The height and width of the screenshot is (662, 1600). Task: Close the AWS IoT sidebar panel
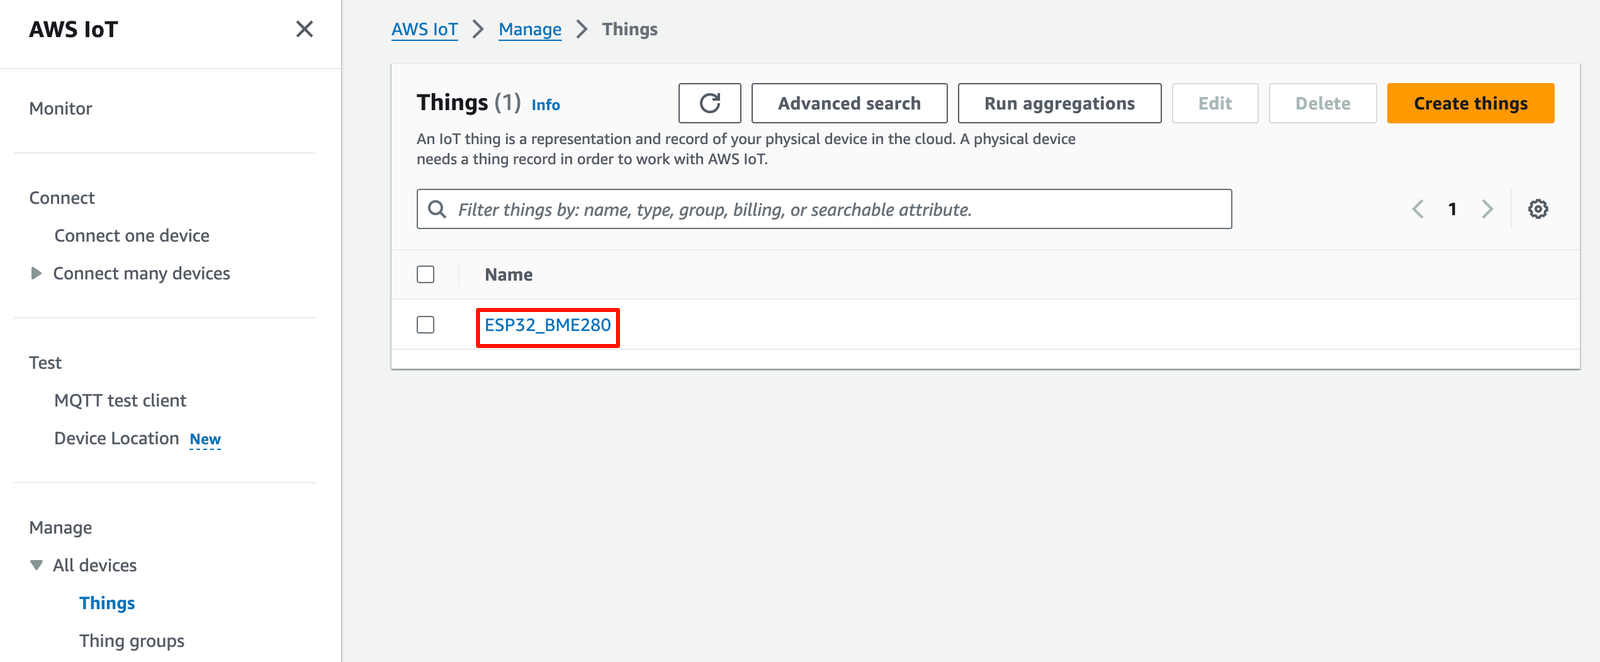pyautogui.click(x=305, y=29)
